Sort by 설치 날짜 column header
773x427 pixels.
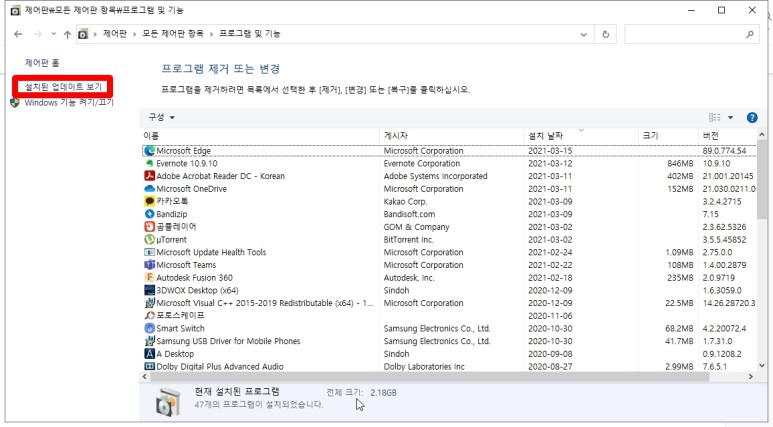point(548,135)
